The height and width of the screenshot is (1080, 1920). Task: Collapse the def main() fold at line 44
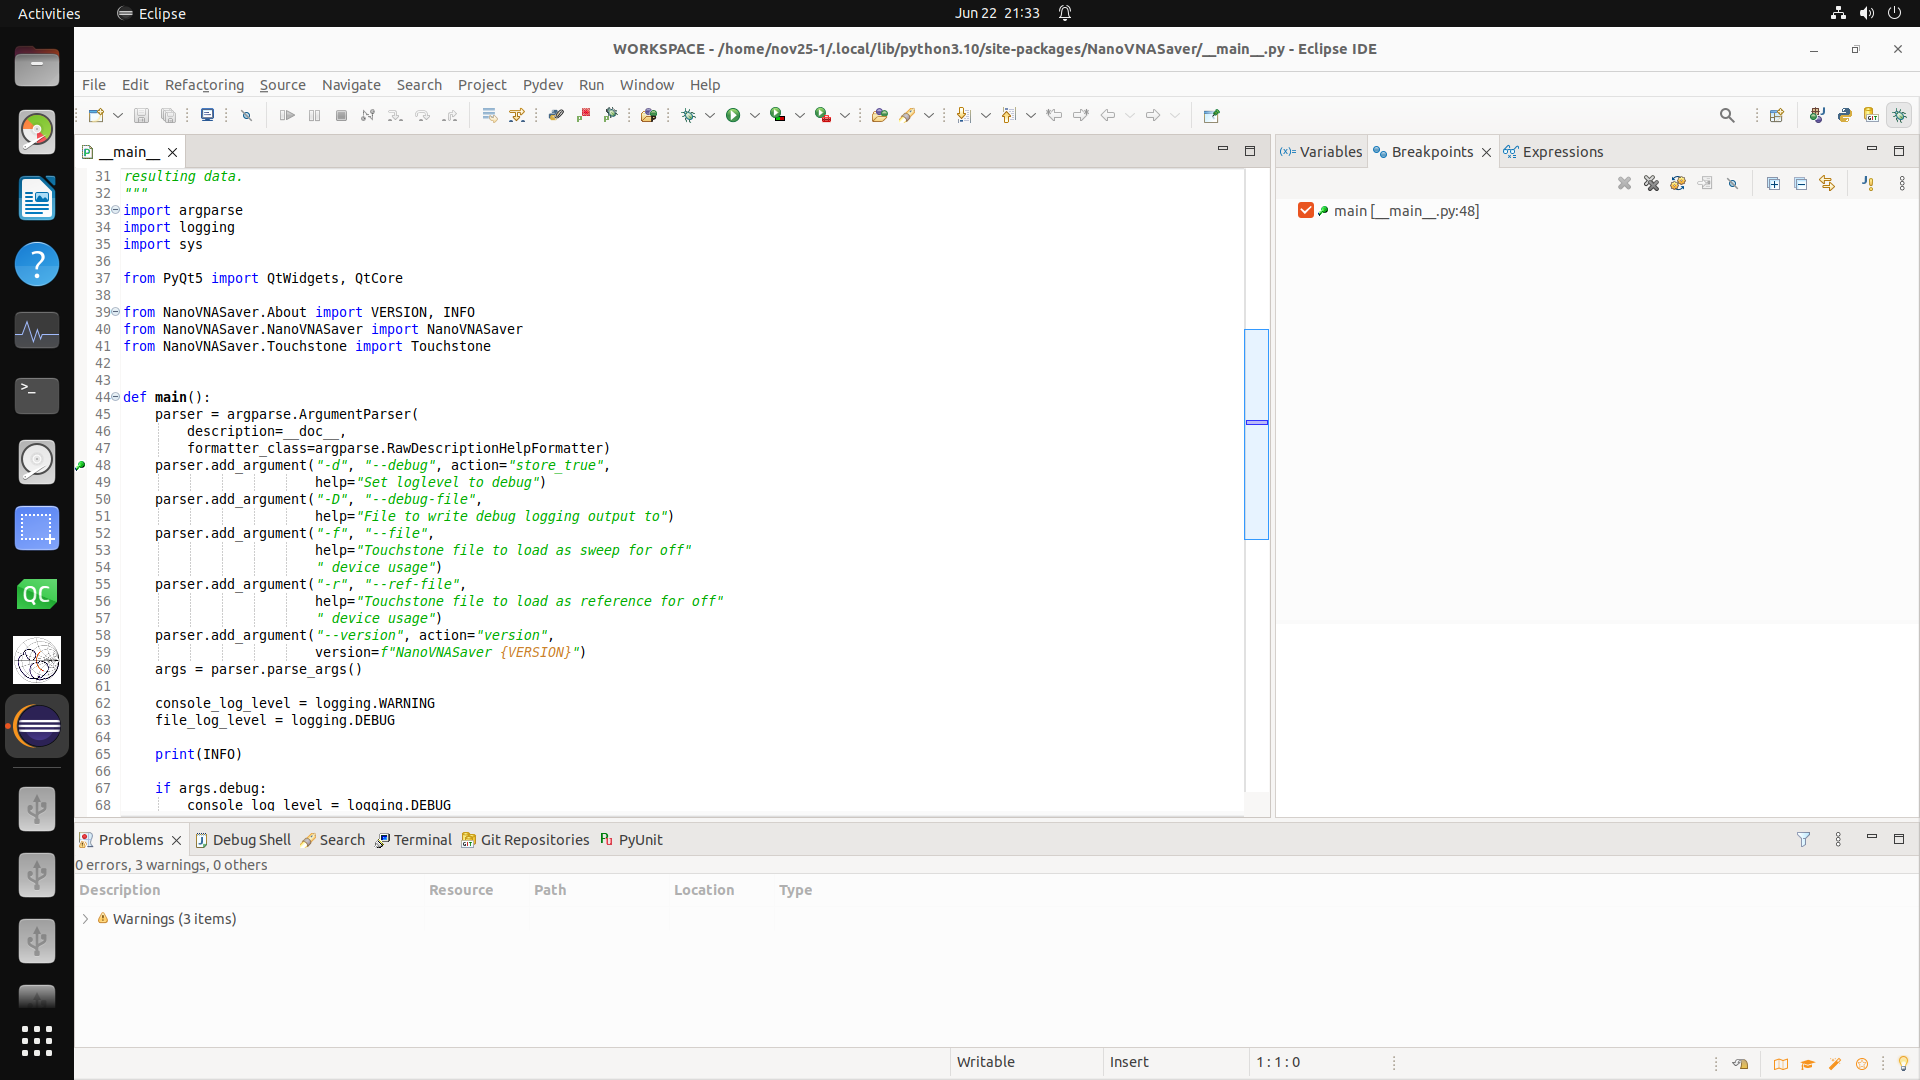116,397
